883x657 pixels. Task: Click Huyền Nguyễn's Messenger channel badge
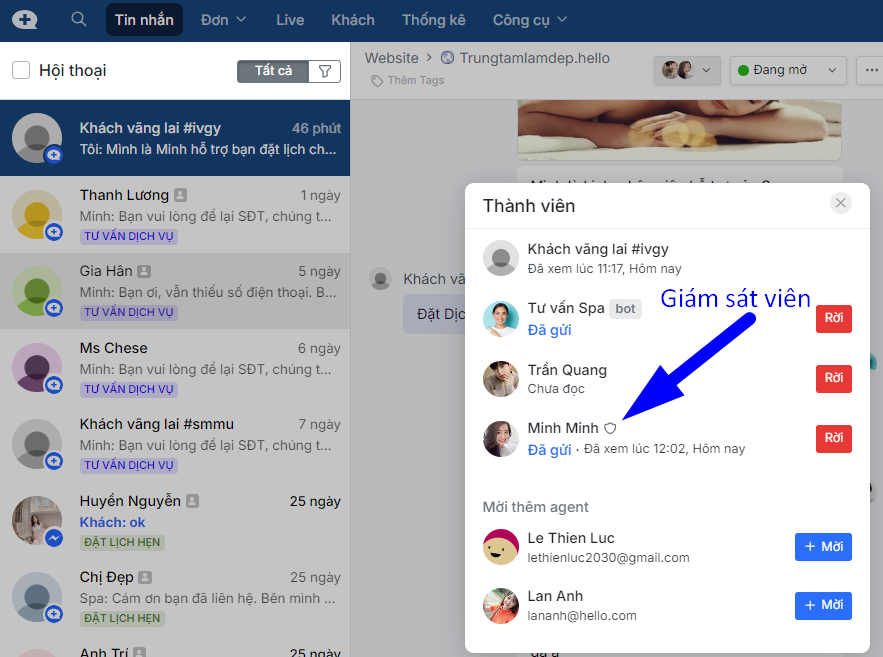click(54, 538)
